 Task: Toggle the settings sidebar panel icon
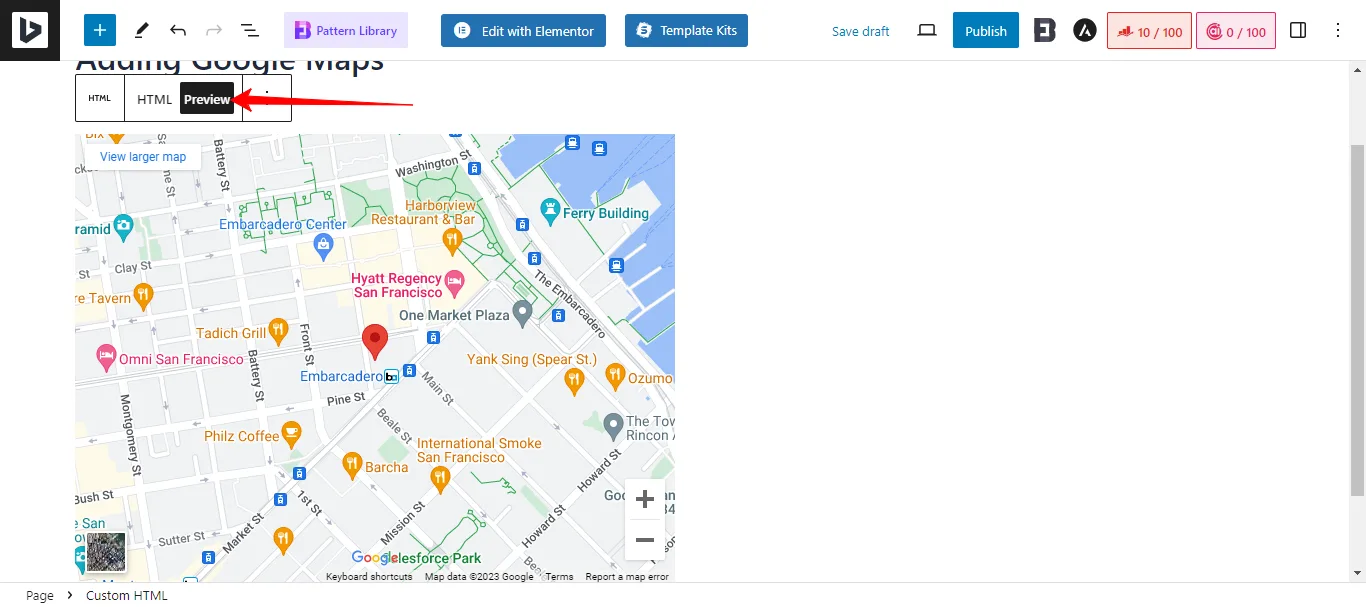tap(1298, 31)
